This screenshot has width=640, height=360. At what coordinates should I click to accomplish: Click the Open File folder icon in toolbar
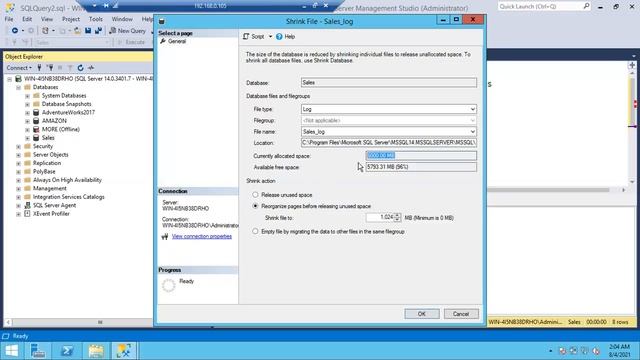click(x=77, y=31)
